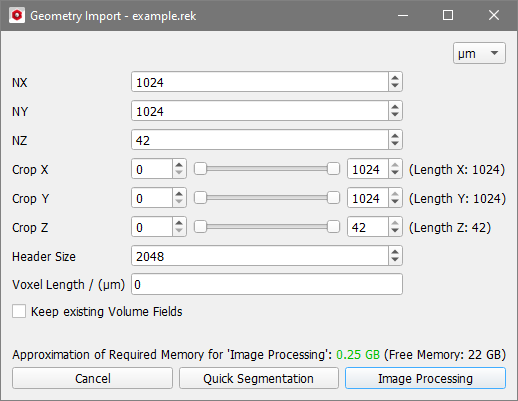
Task: Increase Crop Y minimum with up arrow
Action: tap(179, 194)
